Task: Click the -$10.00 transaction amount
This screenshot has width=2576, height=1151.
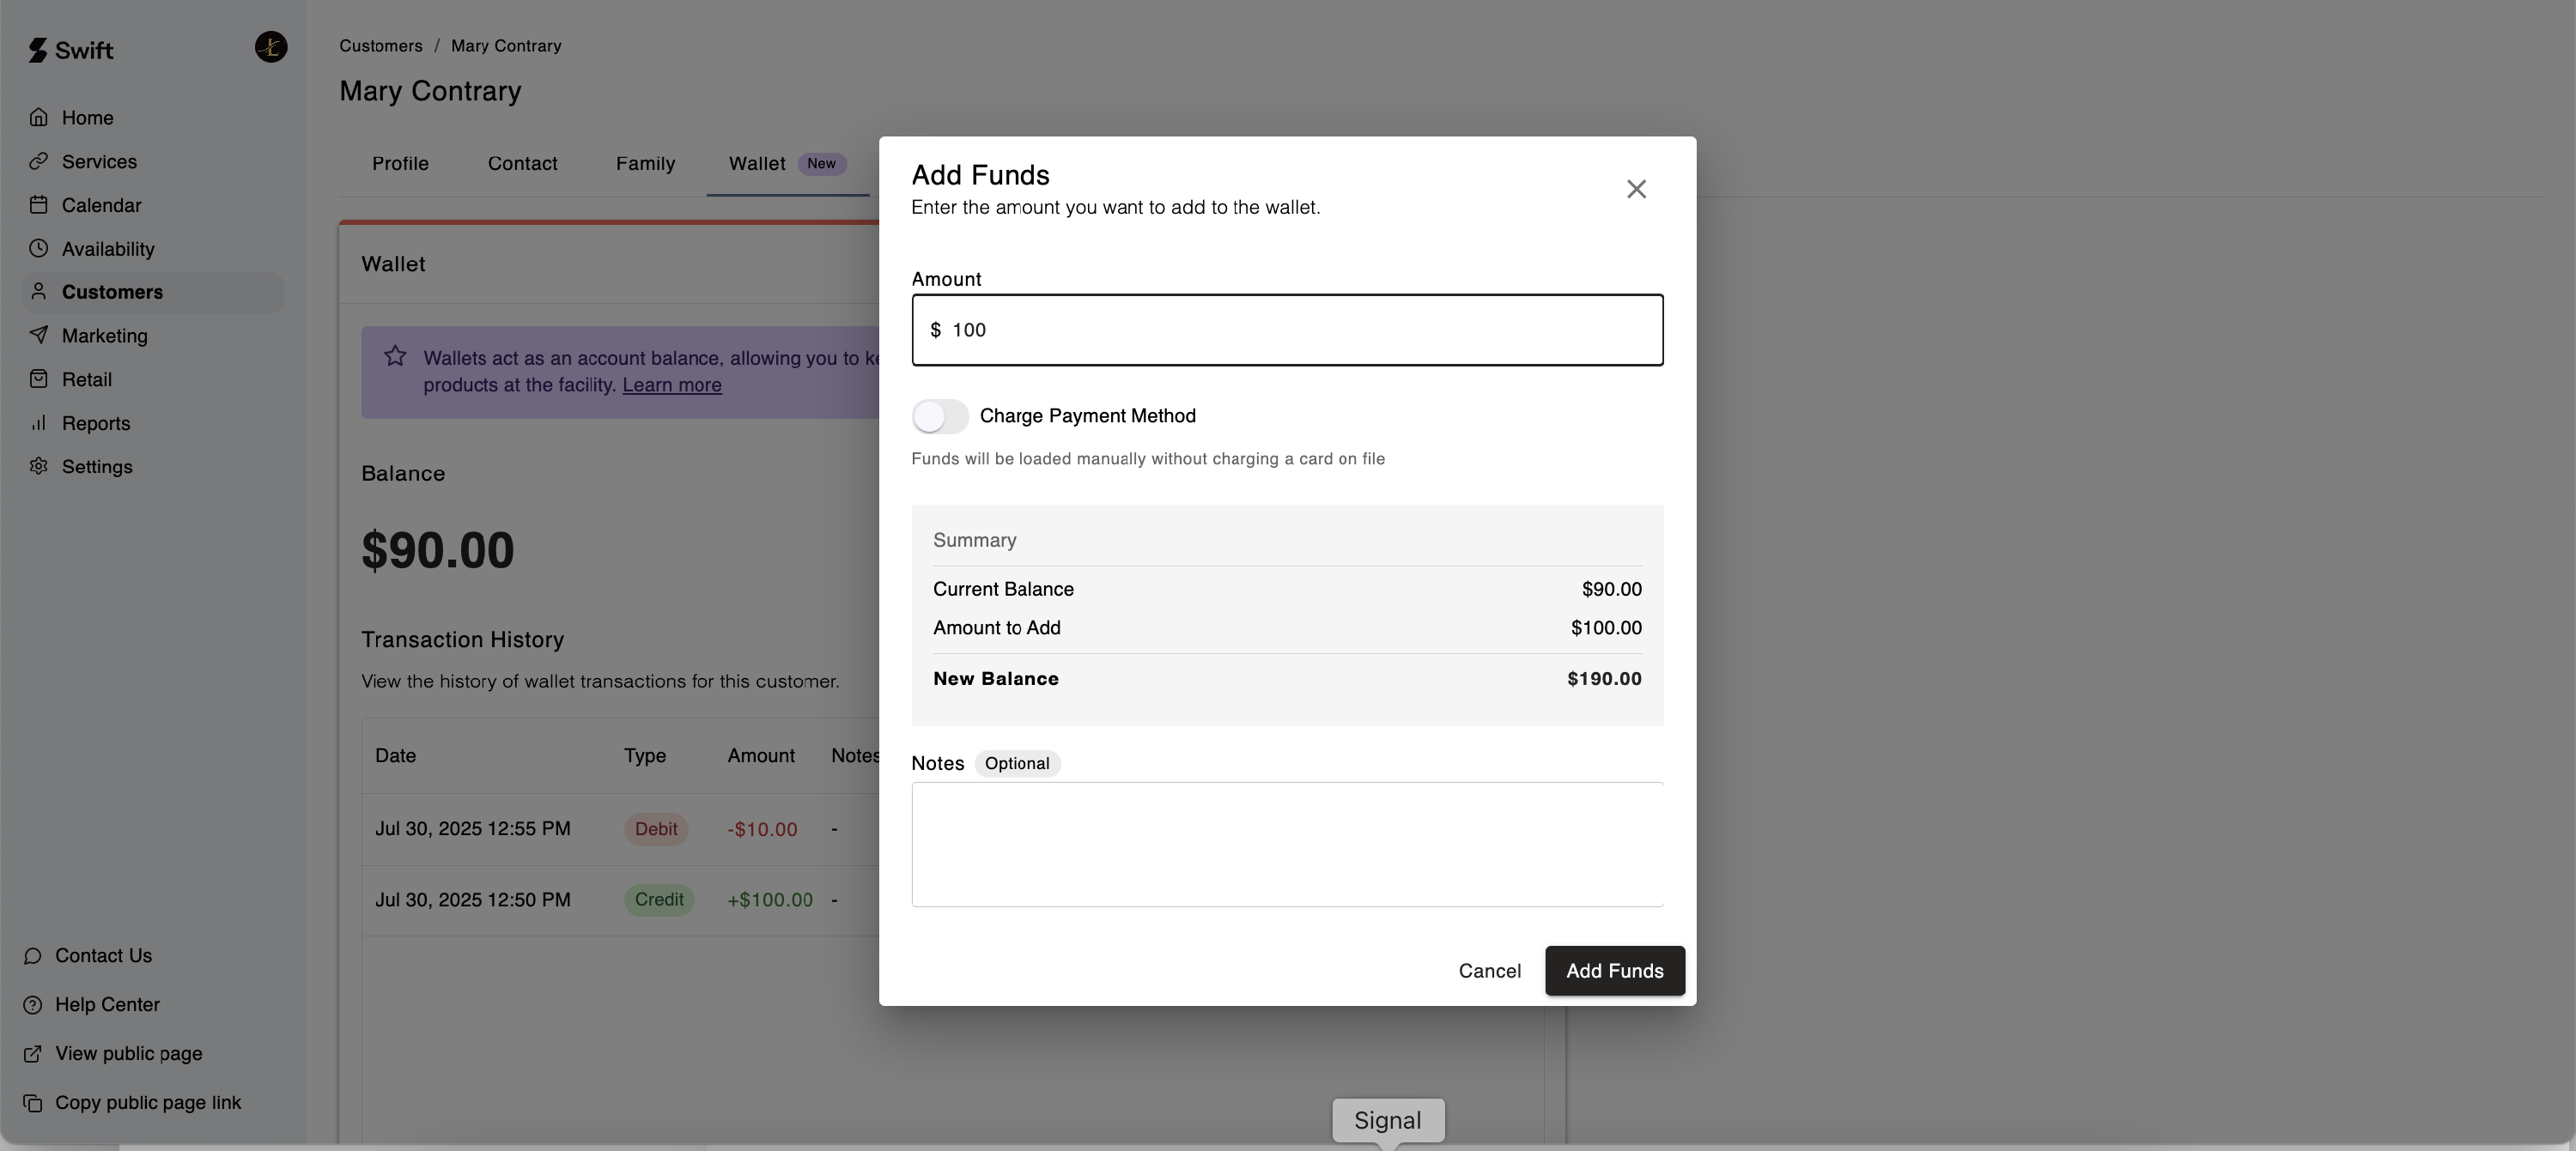Action: click(762, 830)
